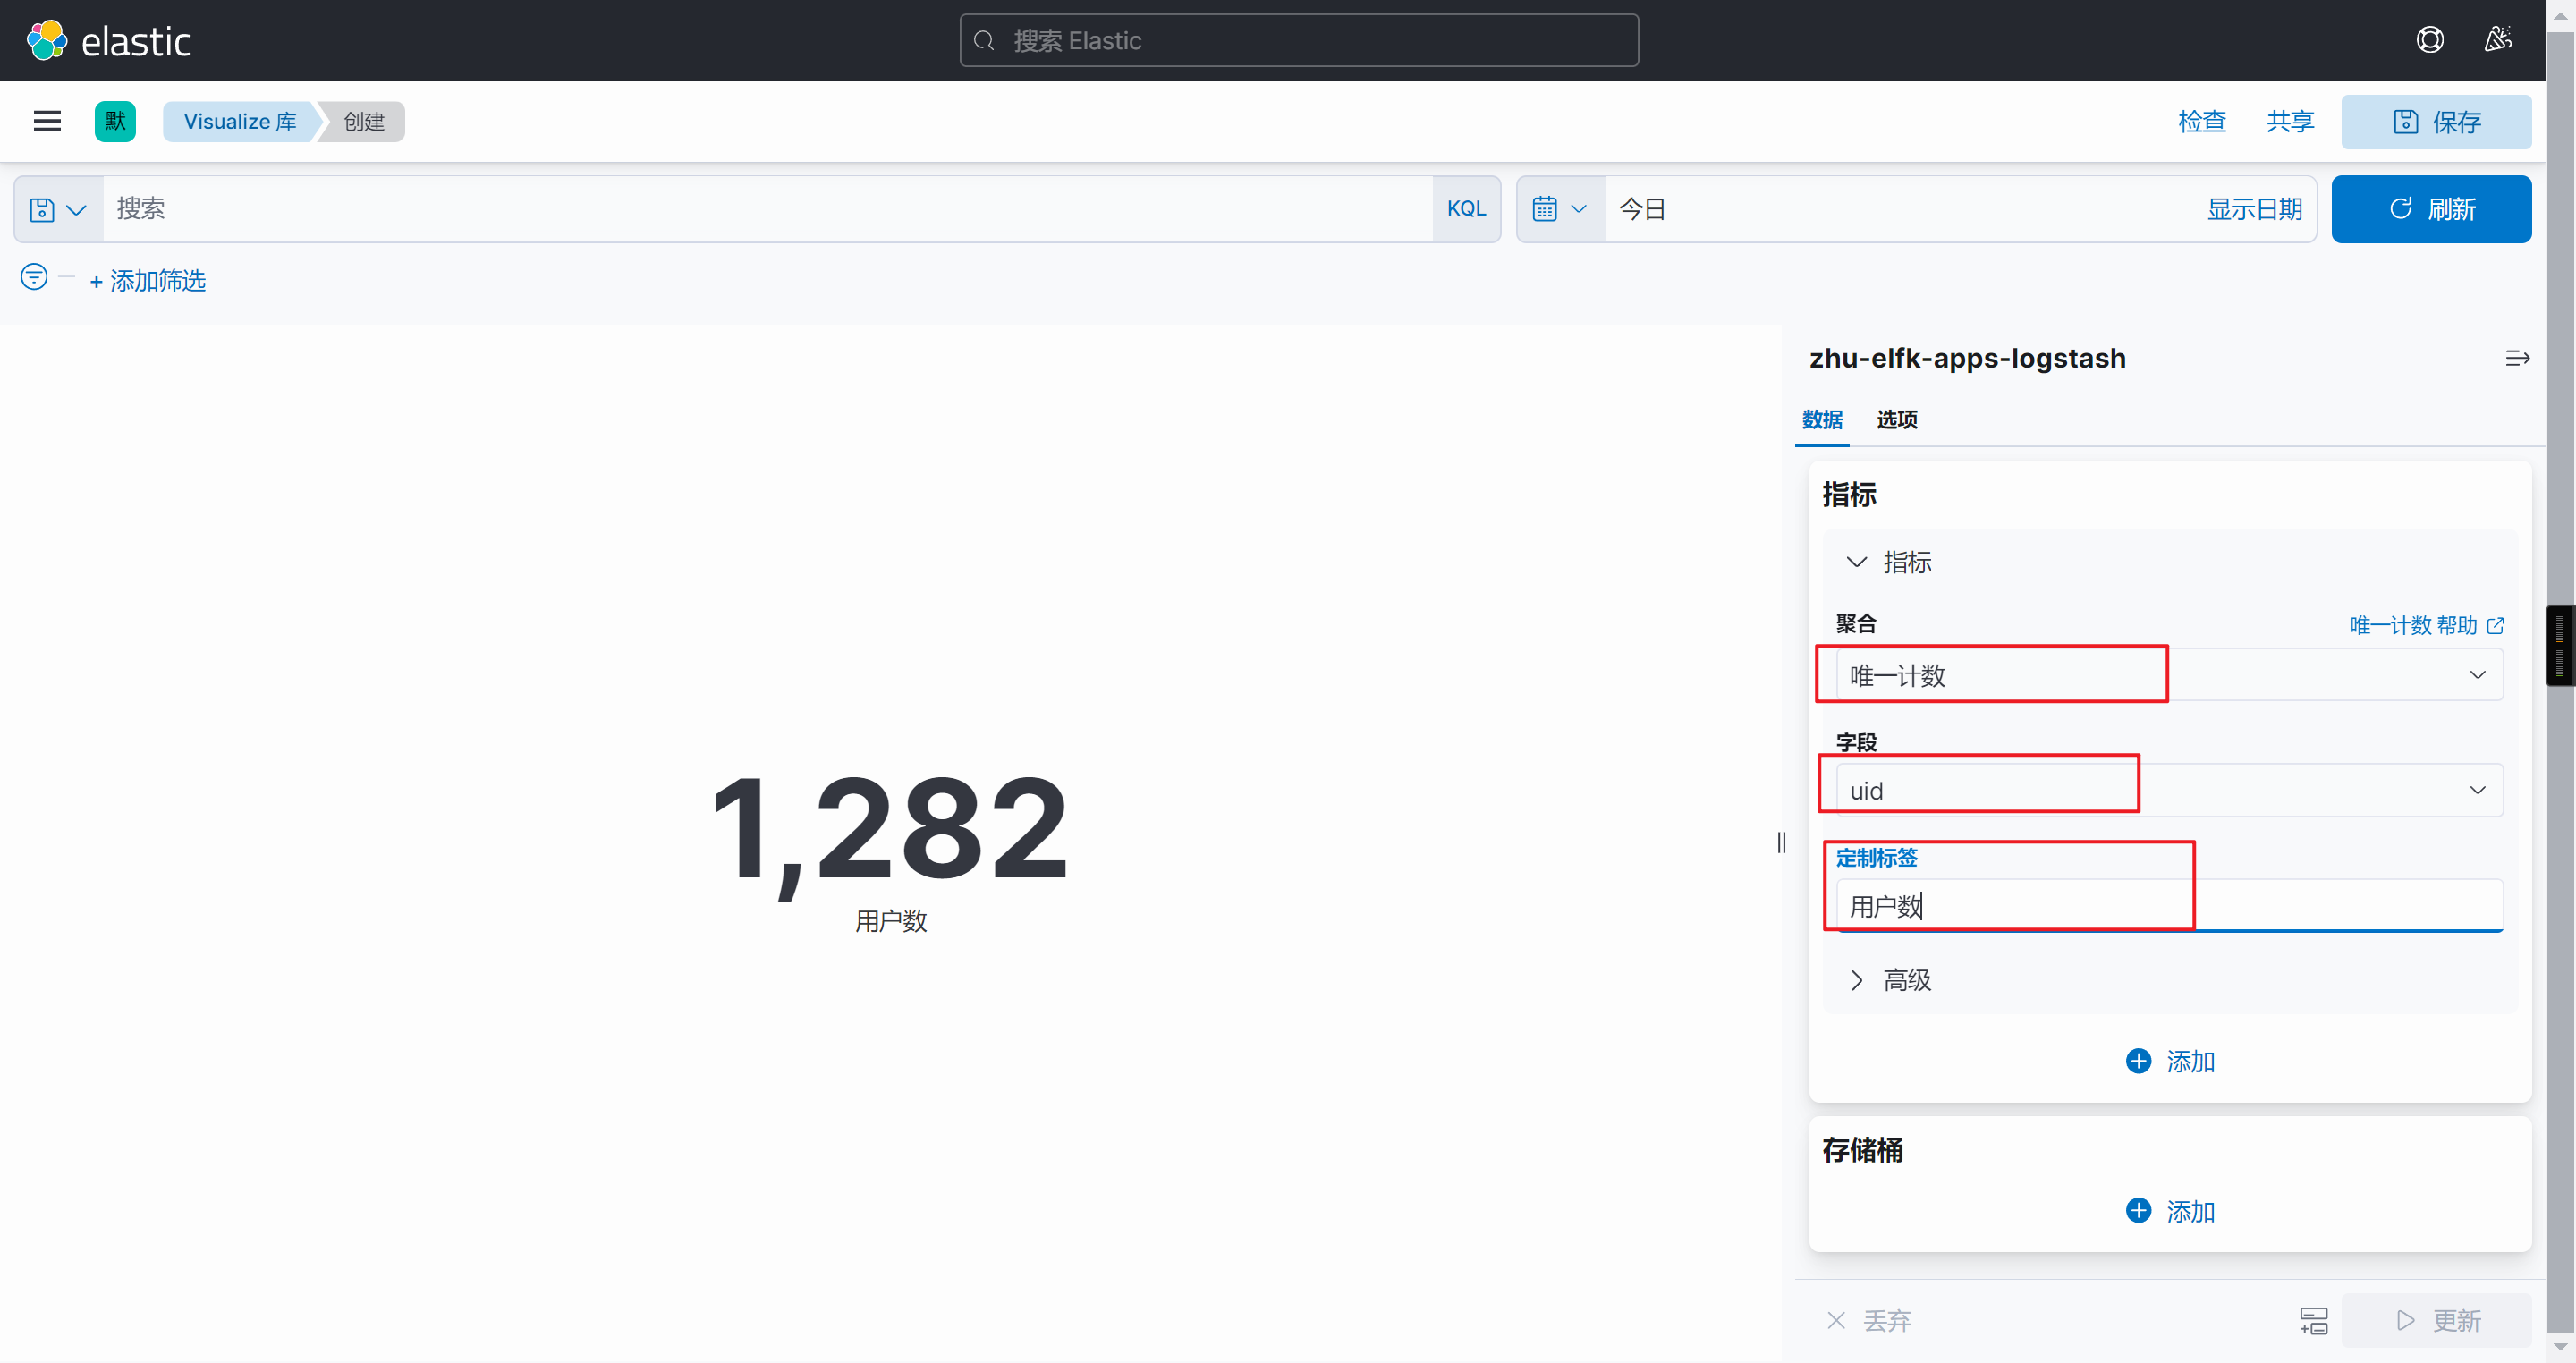Click the 保存 save button

2436,121
